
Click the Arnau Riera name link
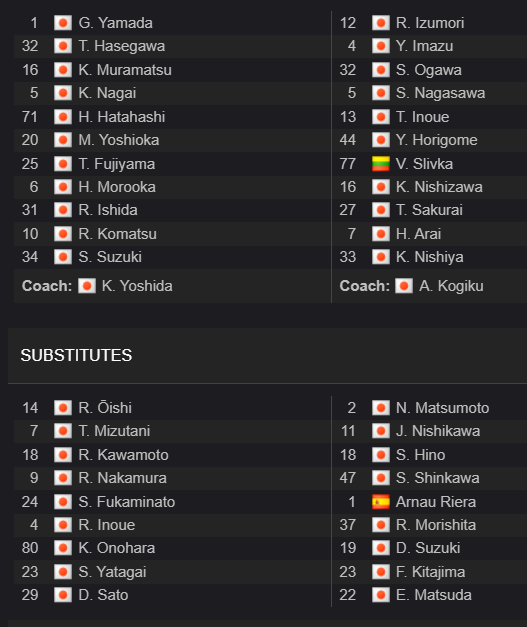coord(436,502)
